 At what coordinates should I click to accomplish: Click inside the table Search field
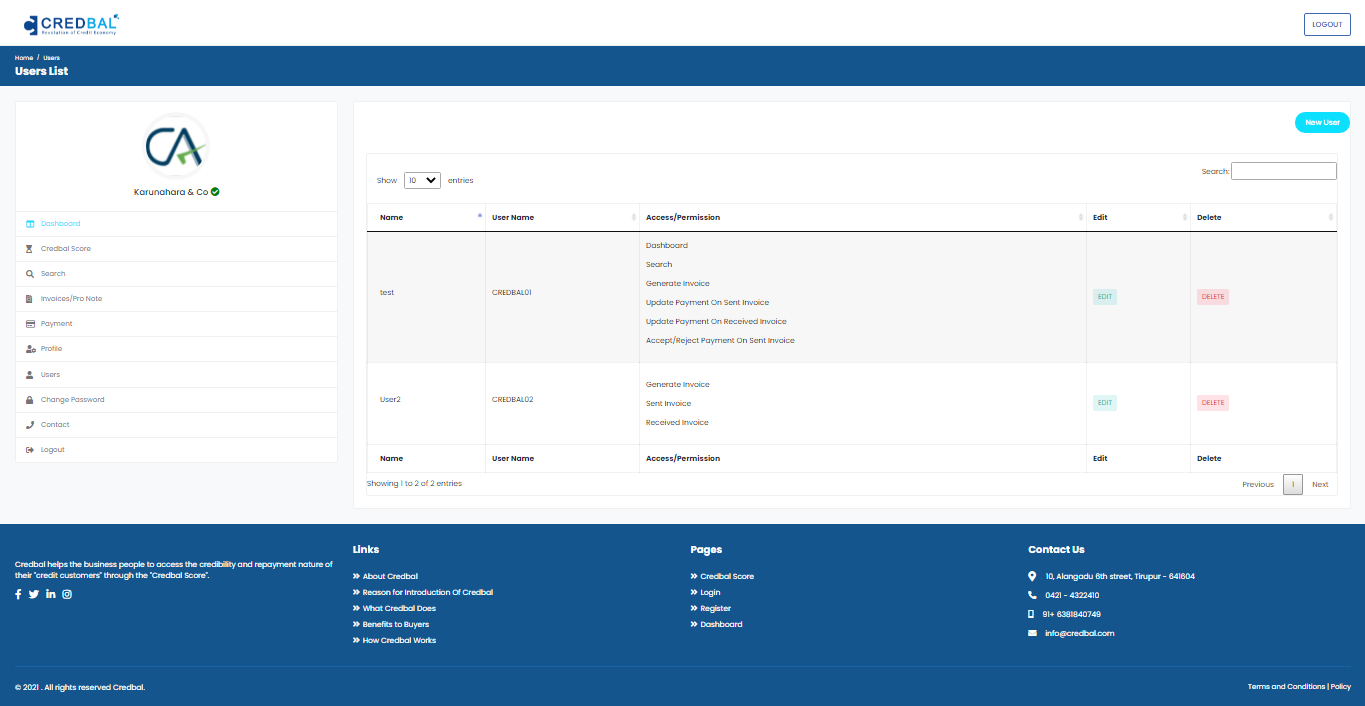(1284, 171)
